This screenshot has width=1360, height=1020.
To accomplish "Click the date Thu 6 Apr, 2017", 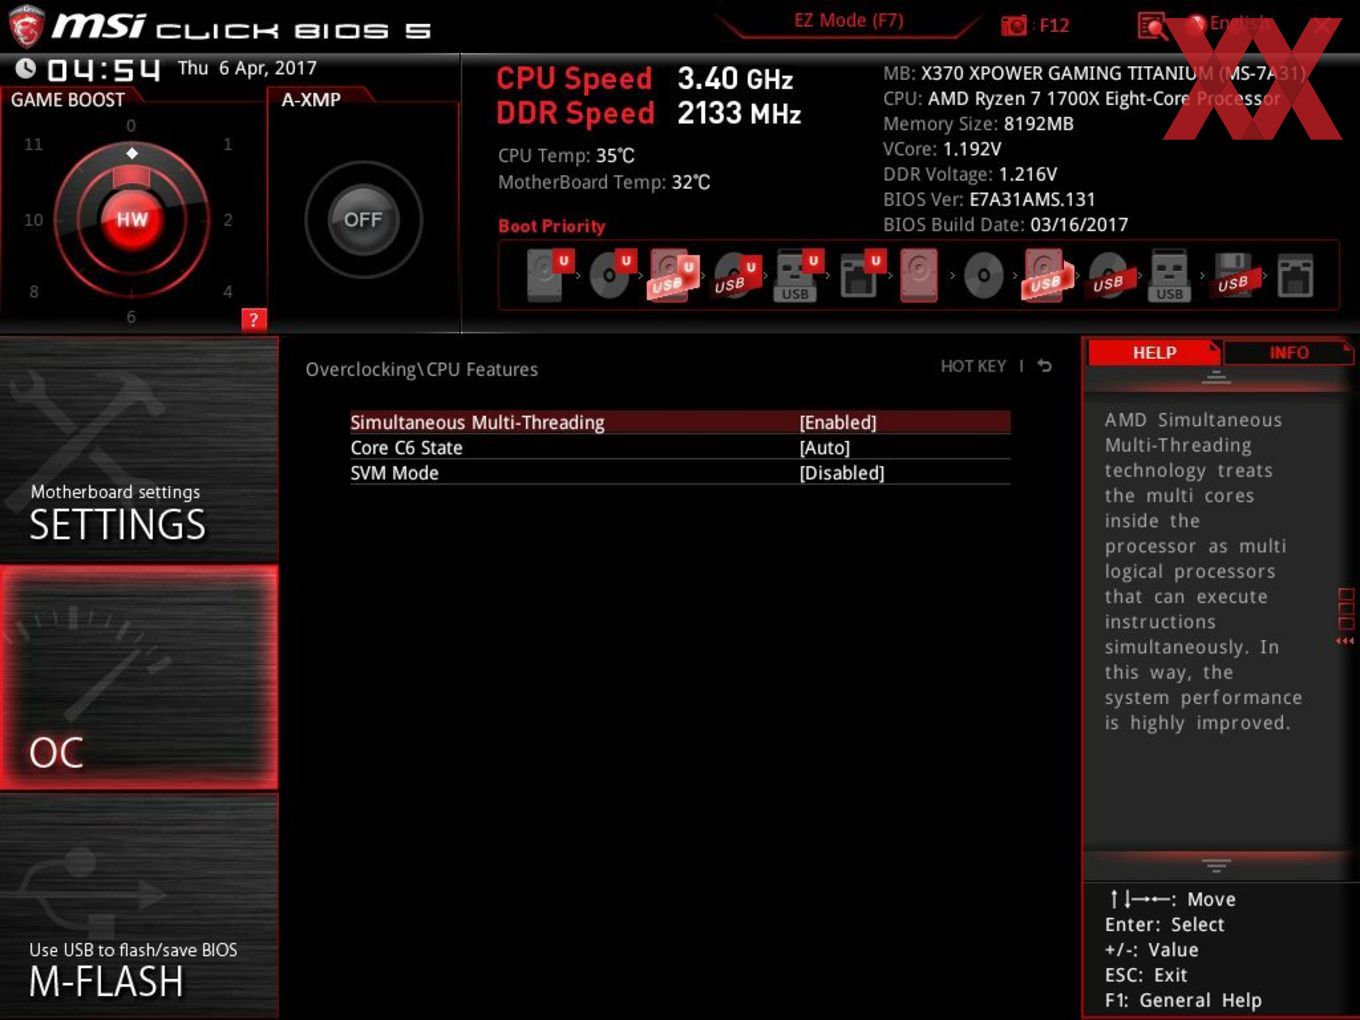I will point(247,68).
